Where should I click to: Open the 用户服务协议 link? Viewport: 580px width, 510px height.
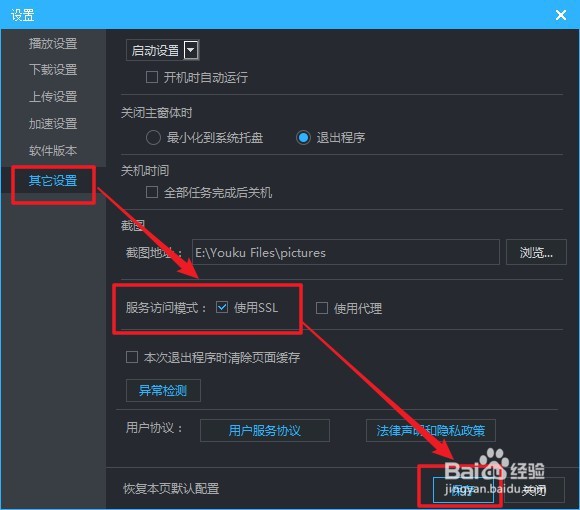(x=264, y=430)
